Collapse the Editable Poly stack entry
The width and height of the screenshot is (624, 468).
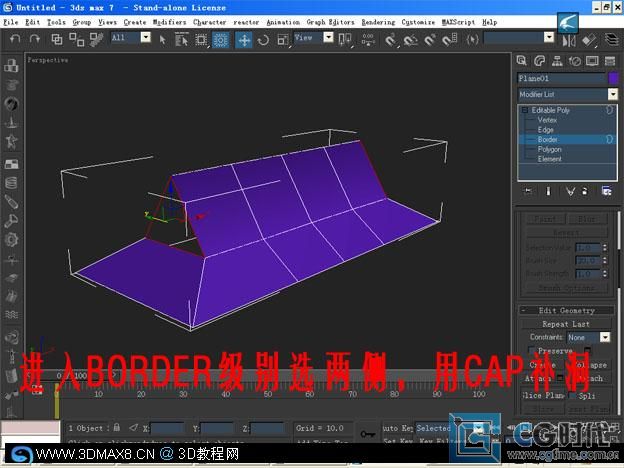coord(525,110)
